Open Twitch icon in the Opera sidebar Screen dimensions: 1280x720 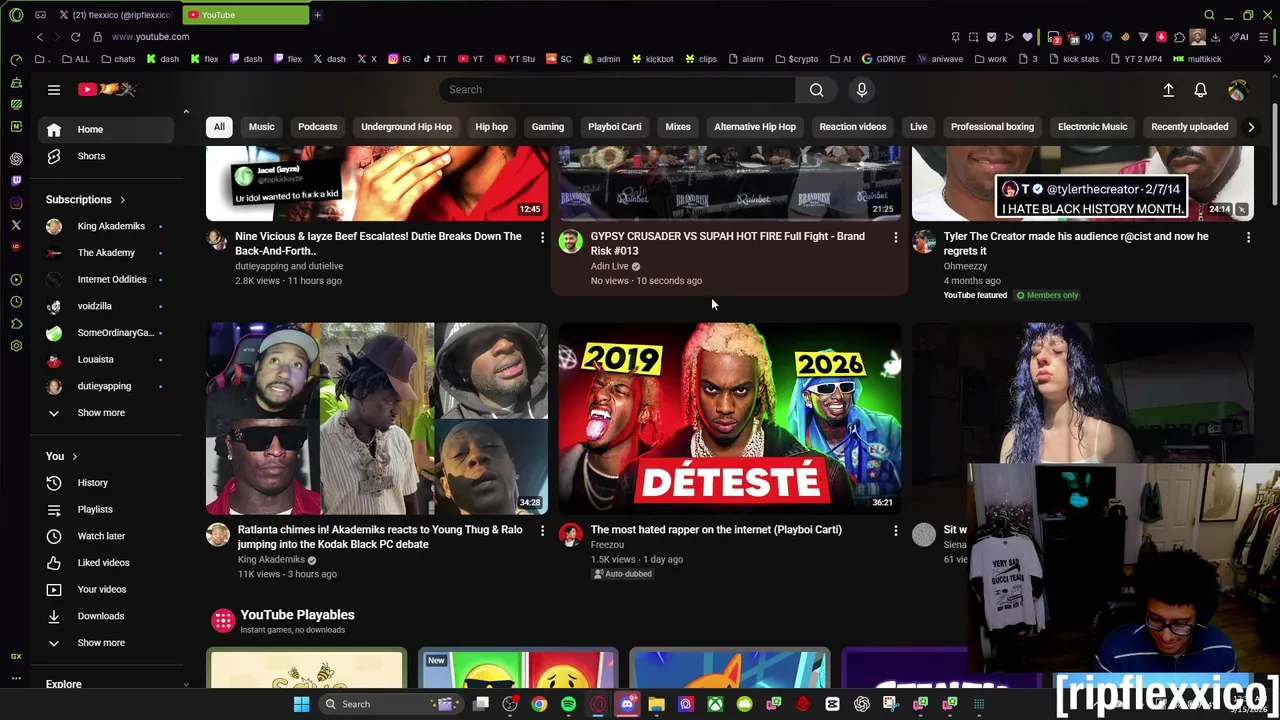(16, 181)
